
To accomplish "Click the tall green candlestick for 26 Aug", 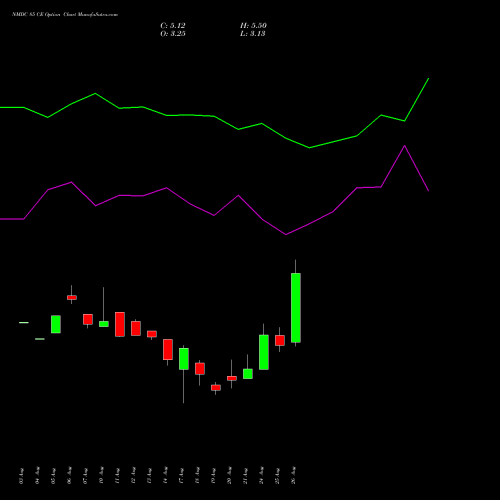I will pyautogui.click(x=296, y=308).
